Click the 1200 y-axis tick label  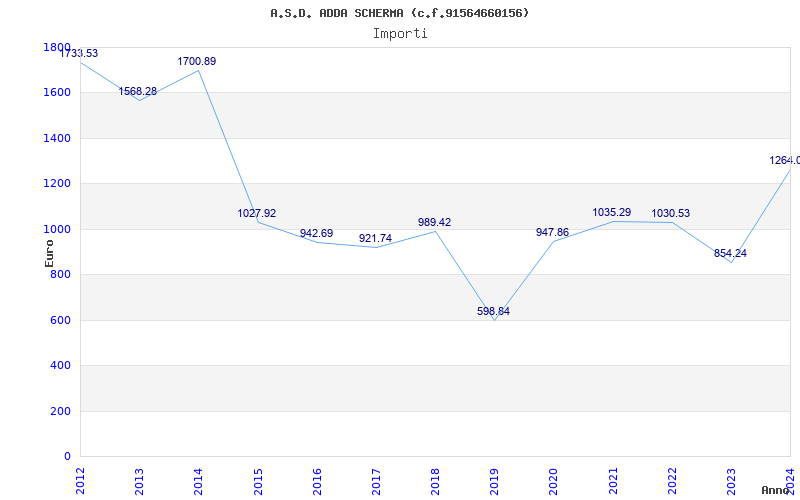pos(57,184)
